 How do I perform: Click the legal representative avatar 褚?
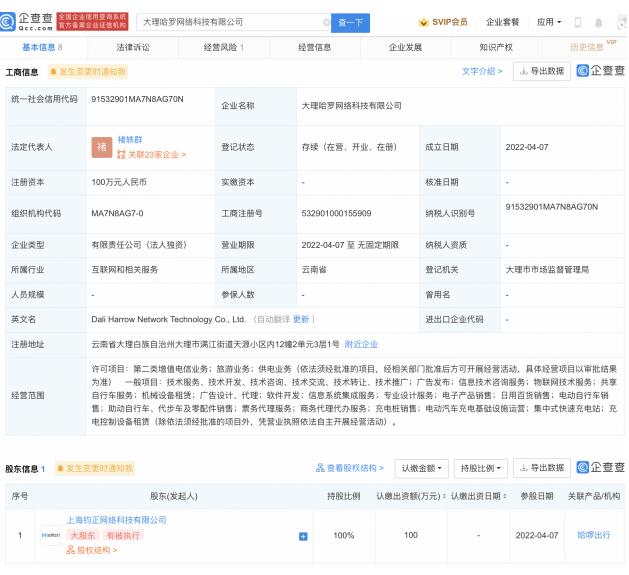tap(101, 147)
